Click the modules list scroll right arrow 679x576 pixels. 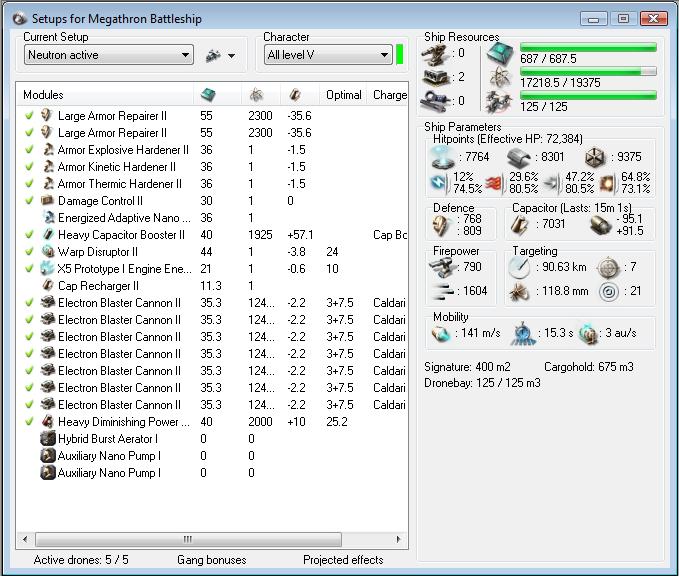point(398,540)
